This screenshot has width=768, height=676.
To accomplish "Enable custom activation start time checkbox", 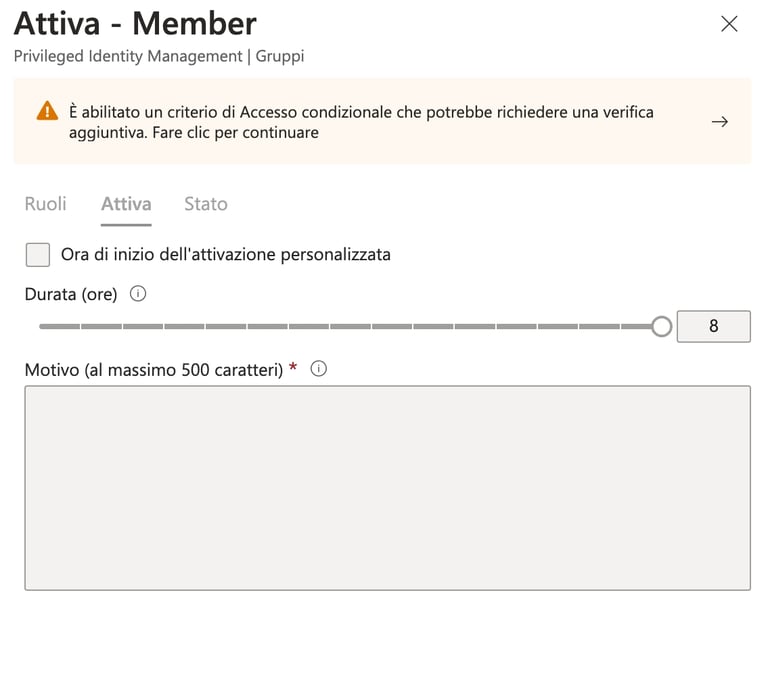I will click(38, 255).
